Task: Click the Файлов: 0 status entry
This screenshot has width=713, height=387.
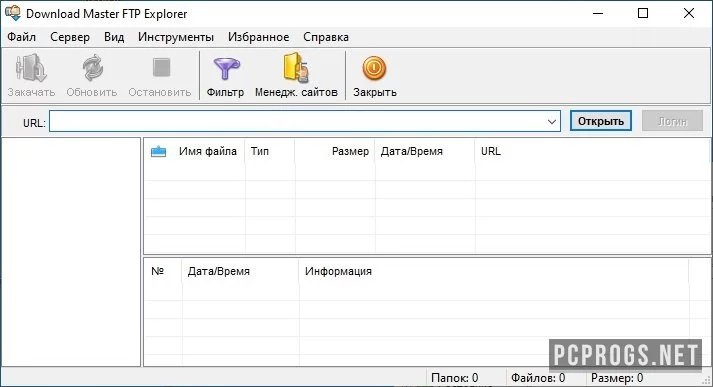Action: coord(538,377)
